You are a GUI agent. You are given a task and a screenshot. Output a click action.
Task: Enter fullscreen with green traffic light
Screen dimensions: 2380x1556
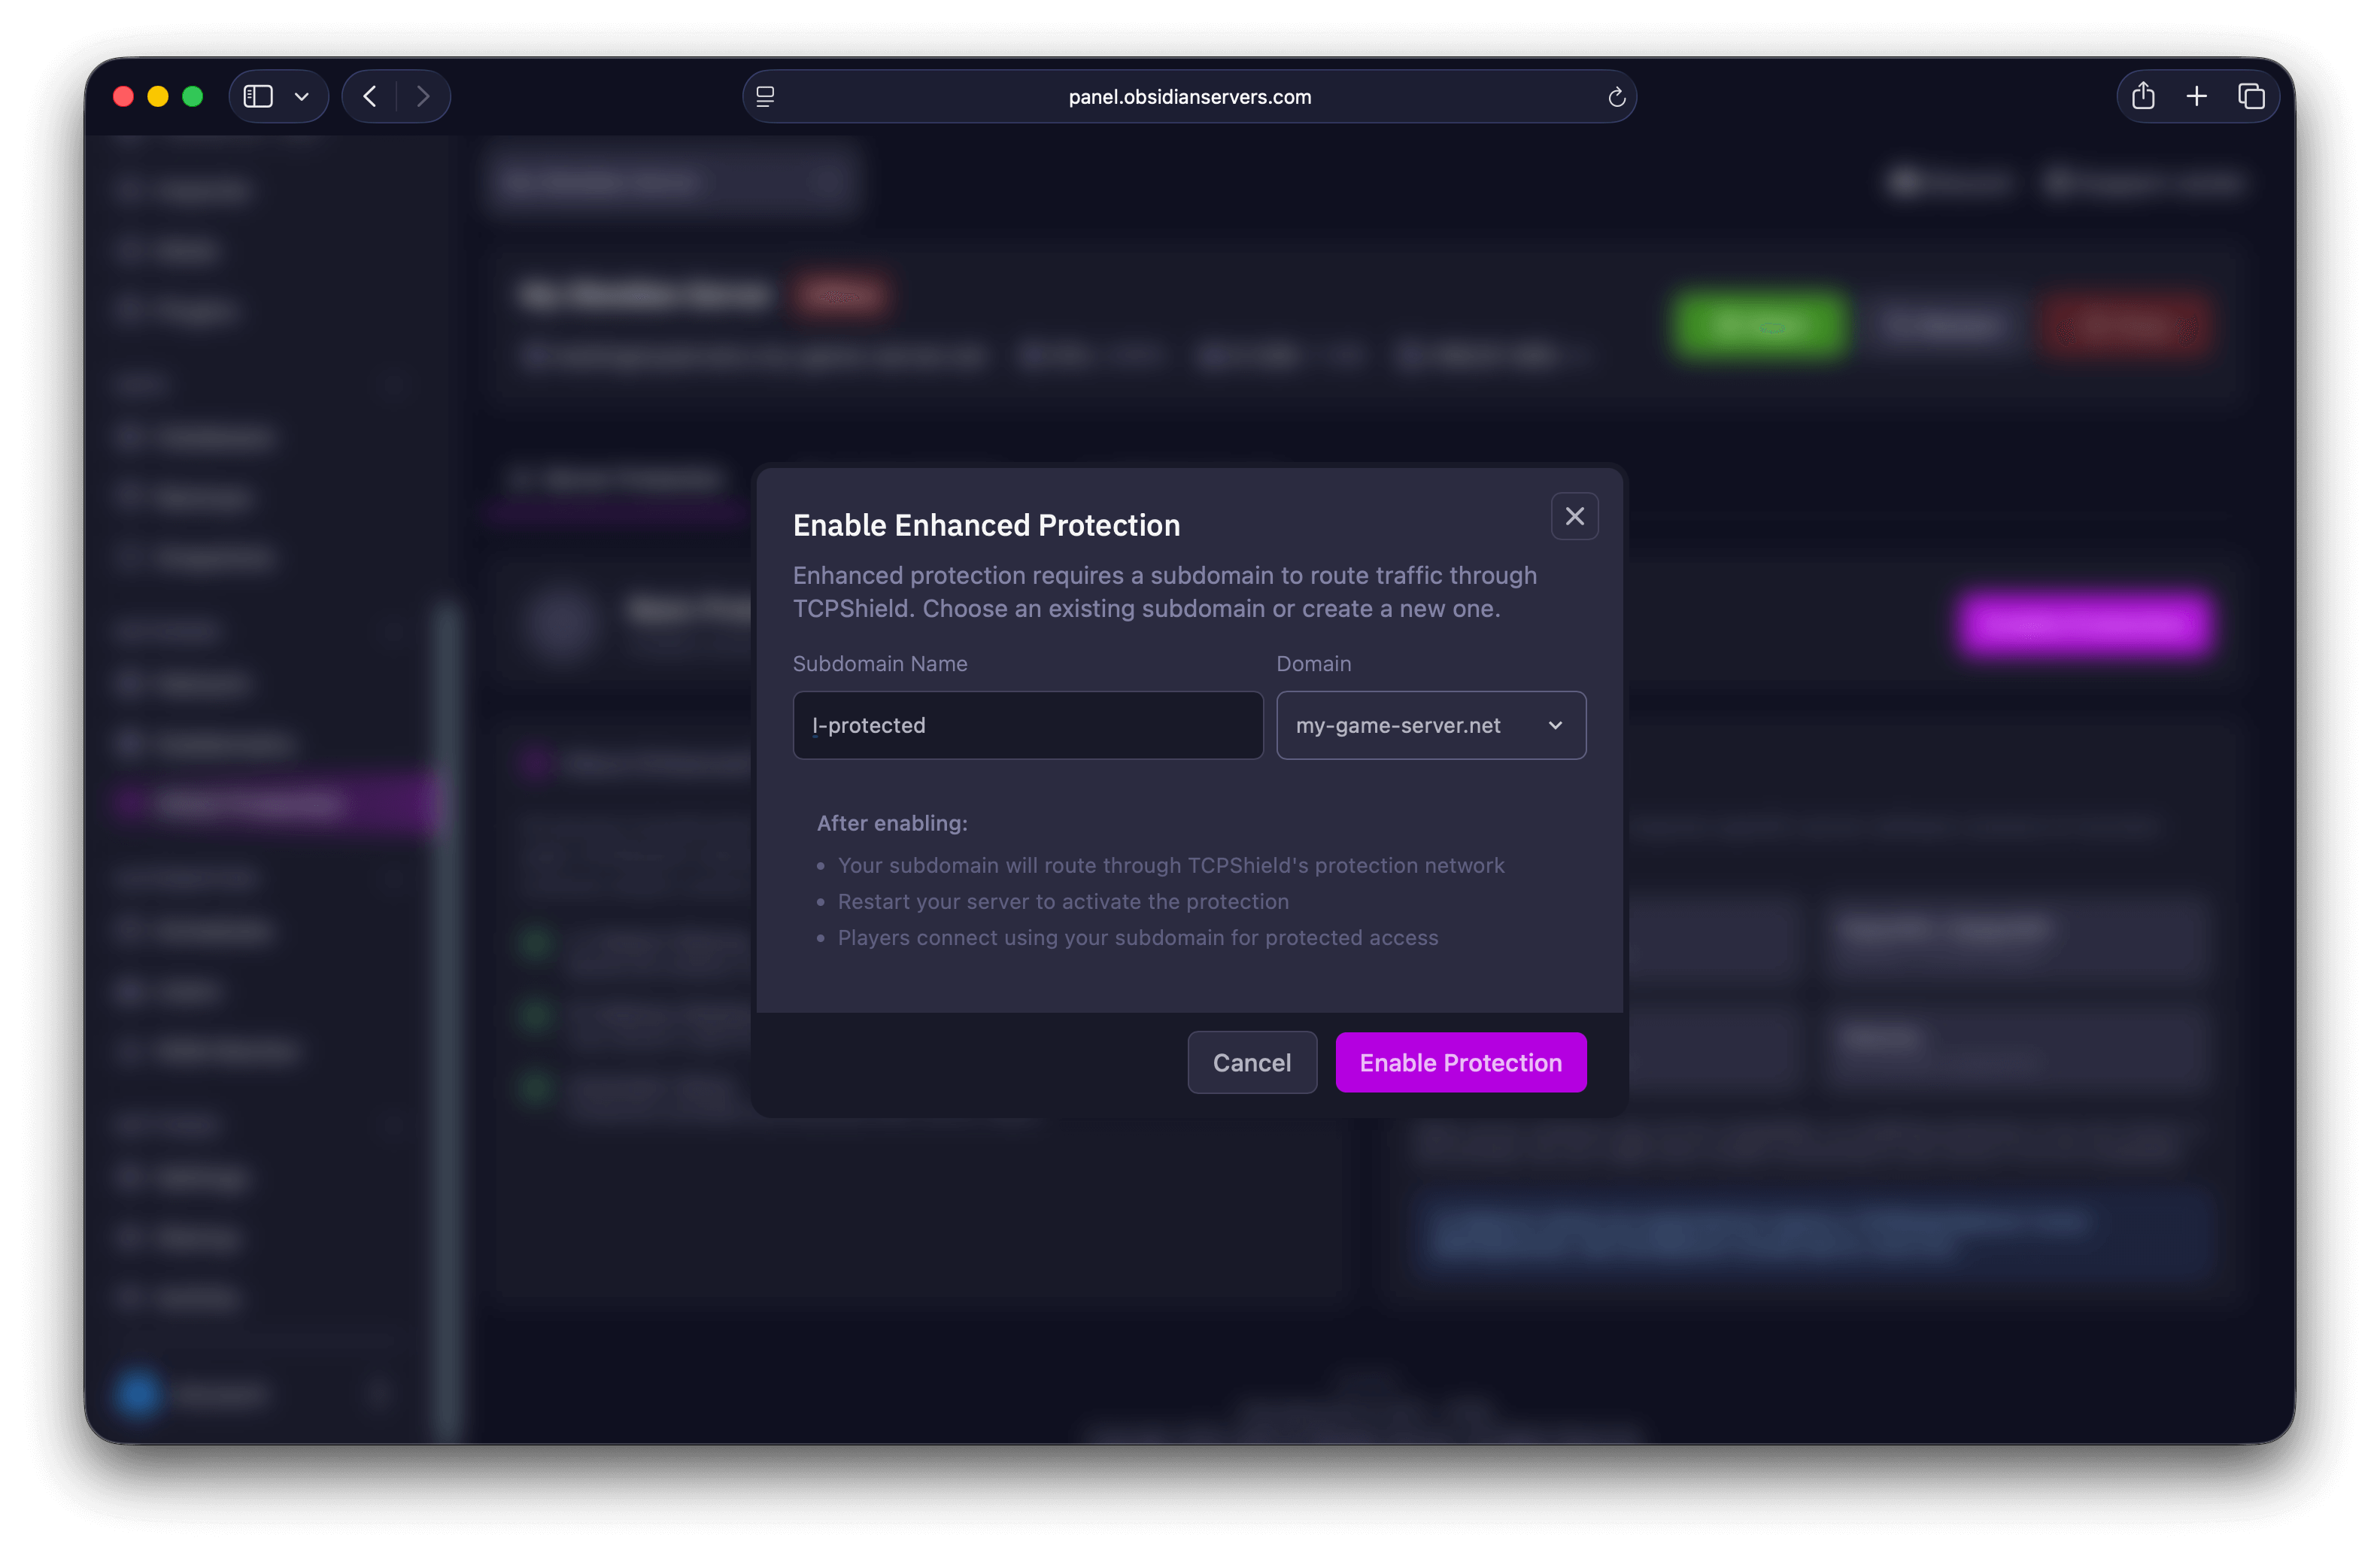pos(193,96)
